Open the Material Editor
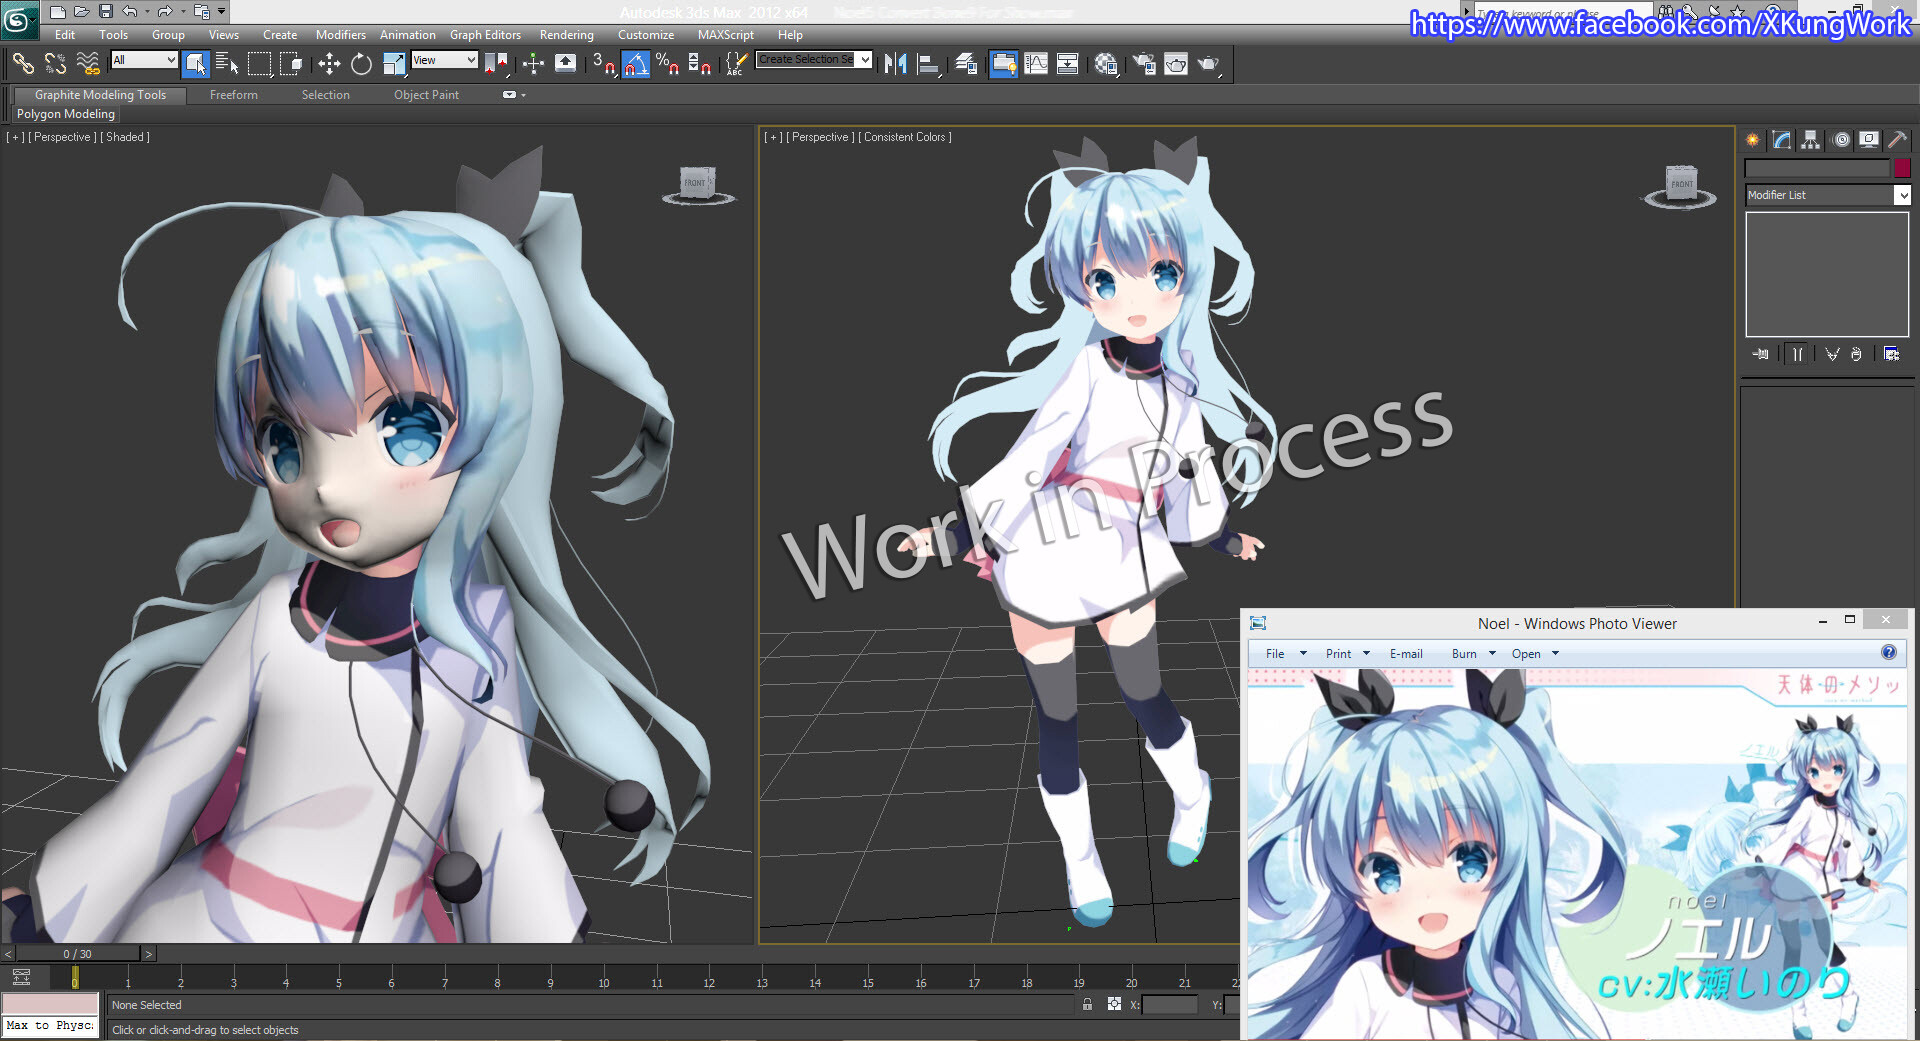 click(x=1105, y=64)
